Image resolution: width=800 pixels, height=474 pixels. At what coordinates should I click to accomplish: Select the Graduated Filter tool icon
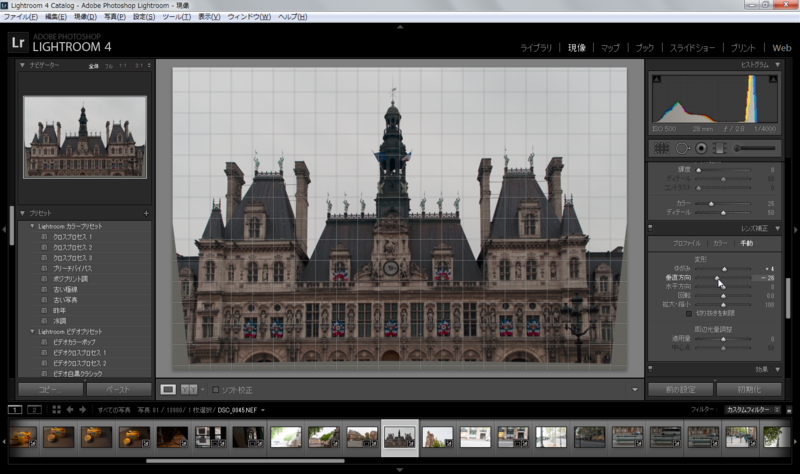[719, 148]
